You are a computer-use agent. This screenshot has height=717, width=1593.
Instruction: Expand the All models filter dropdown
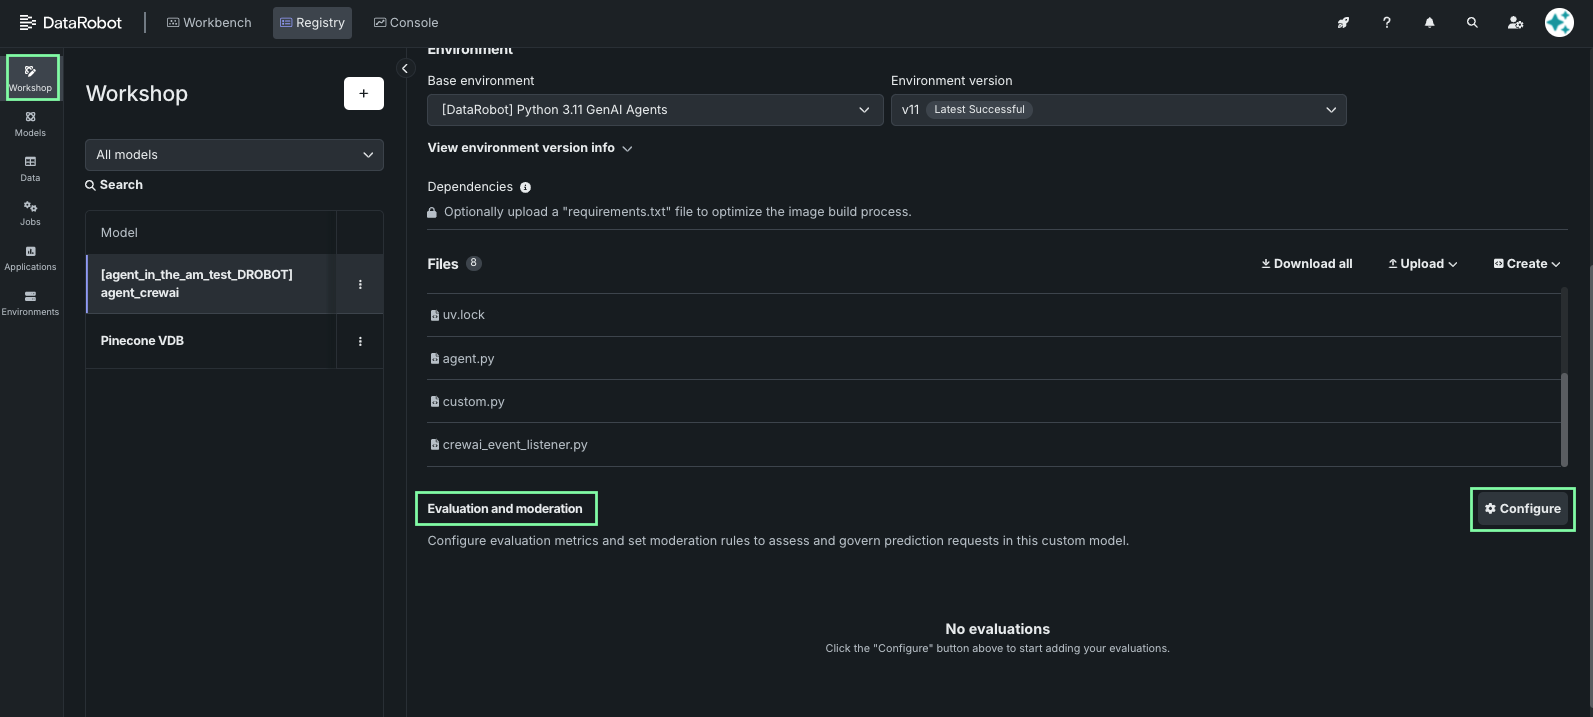(x=234, y=155)
